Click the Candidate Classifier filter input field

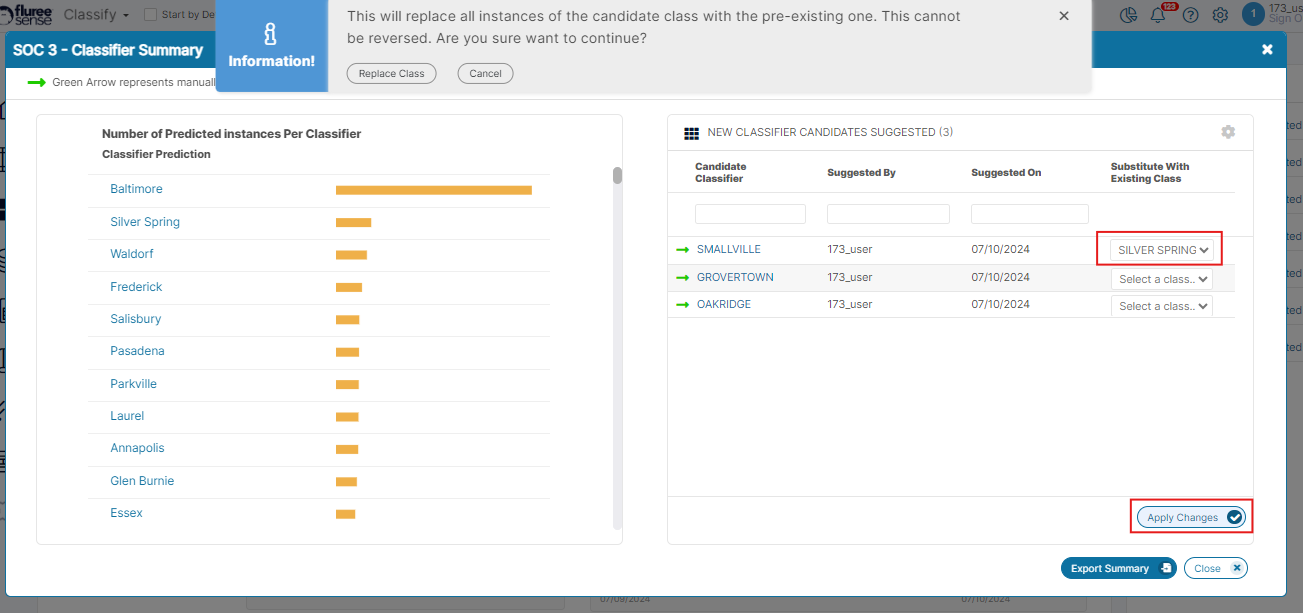pyautogui.click(x=750, y=214)
